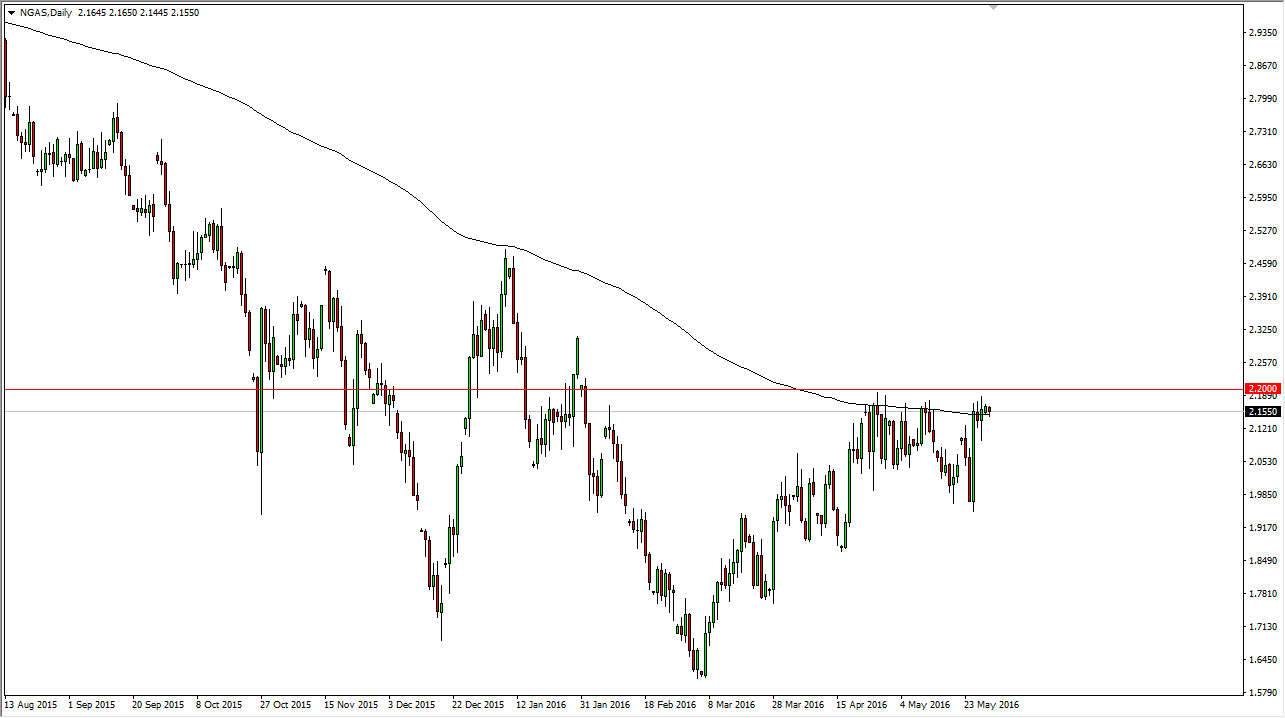Click the 15 Apr 2016 date label
This screenshot has width=1285, height=718.
click(862, 704)
